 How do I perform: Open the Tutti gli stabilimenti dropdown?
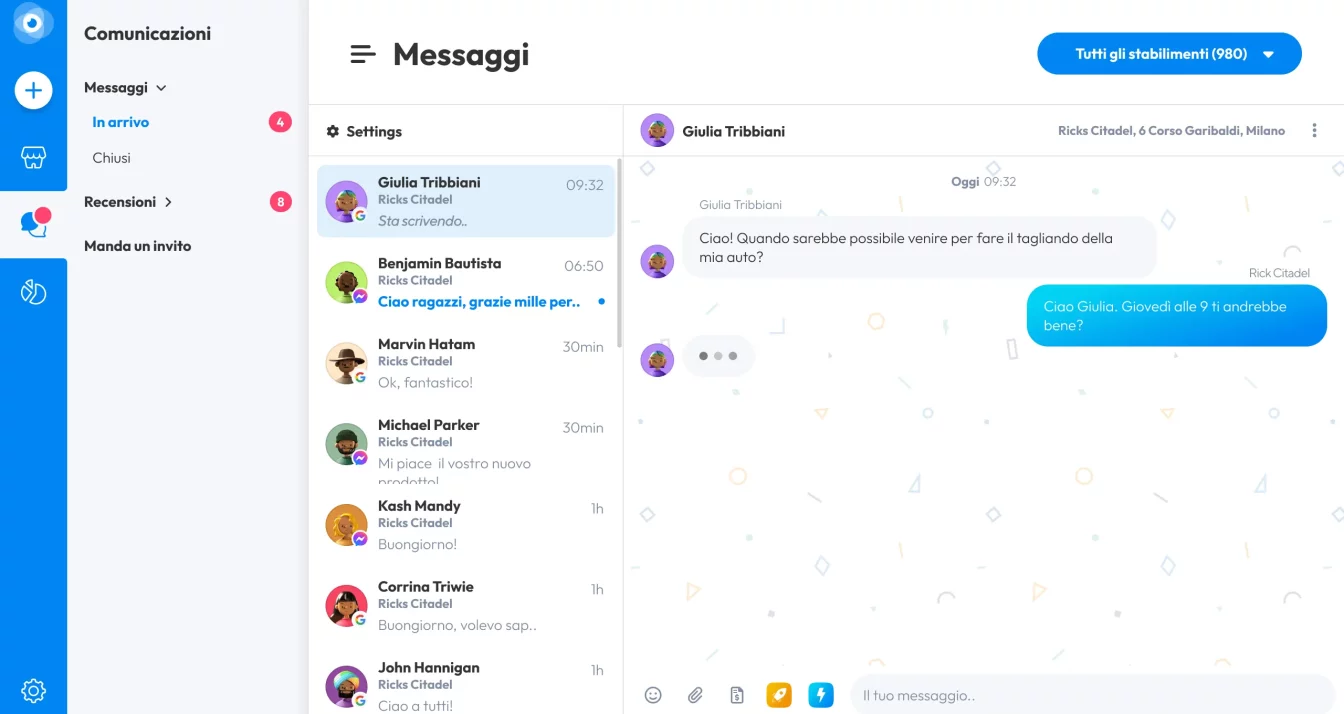(1169, 54)
